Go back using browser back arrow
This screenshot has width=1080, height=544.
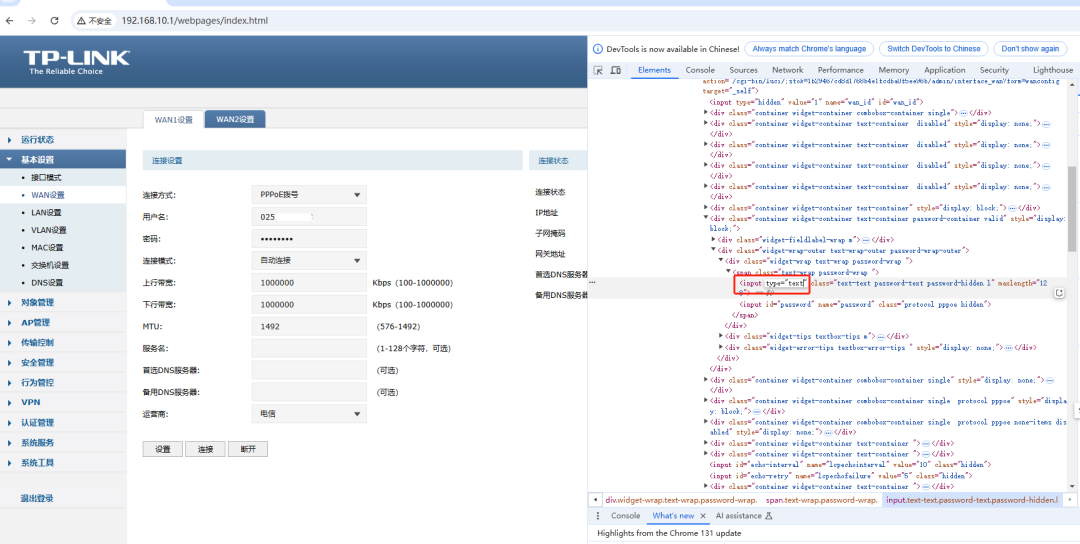coord(12,20)
